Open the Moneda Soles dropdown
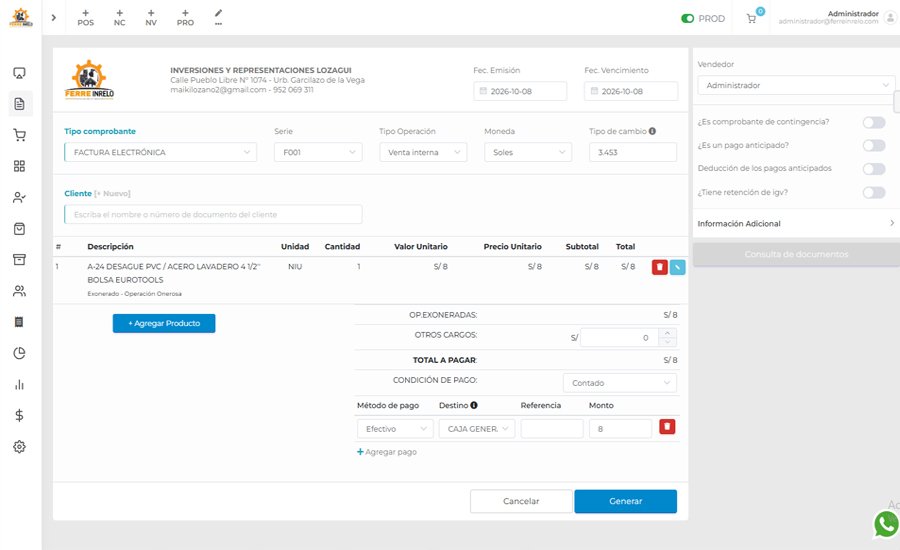 528,152
